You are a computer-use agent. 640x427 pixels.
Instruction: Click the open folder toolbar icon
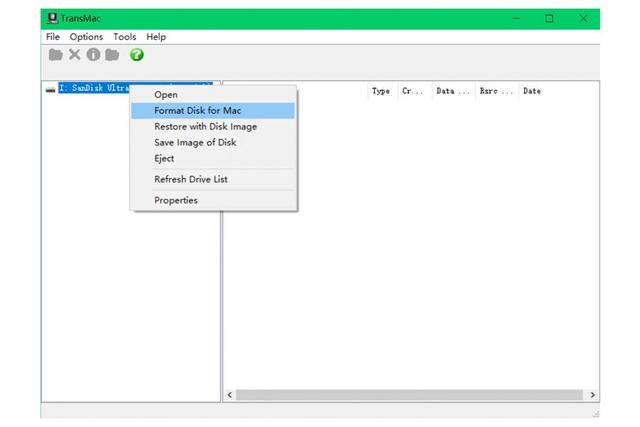coord(56,55)
